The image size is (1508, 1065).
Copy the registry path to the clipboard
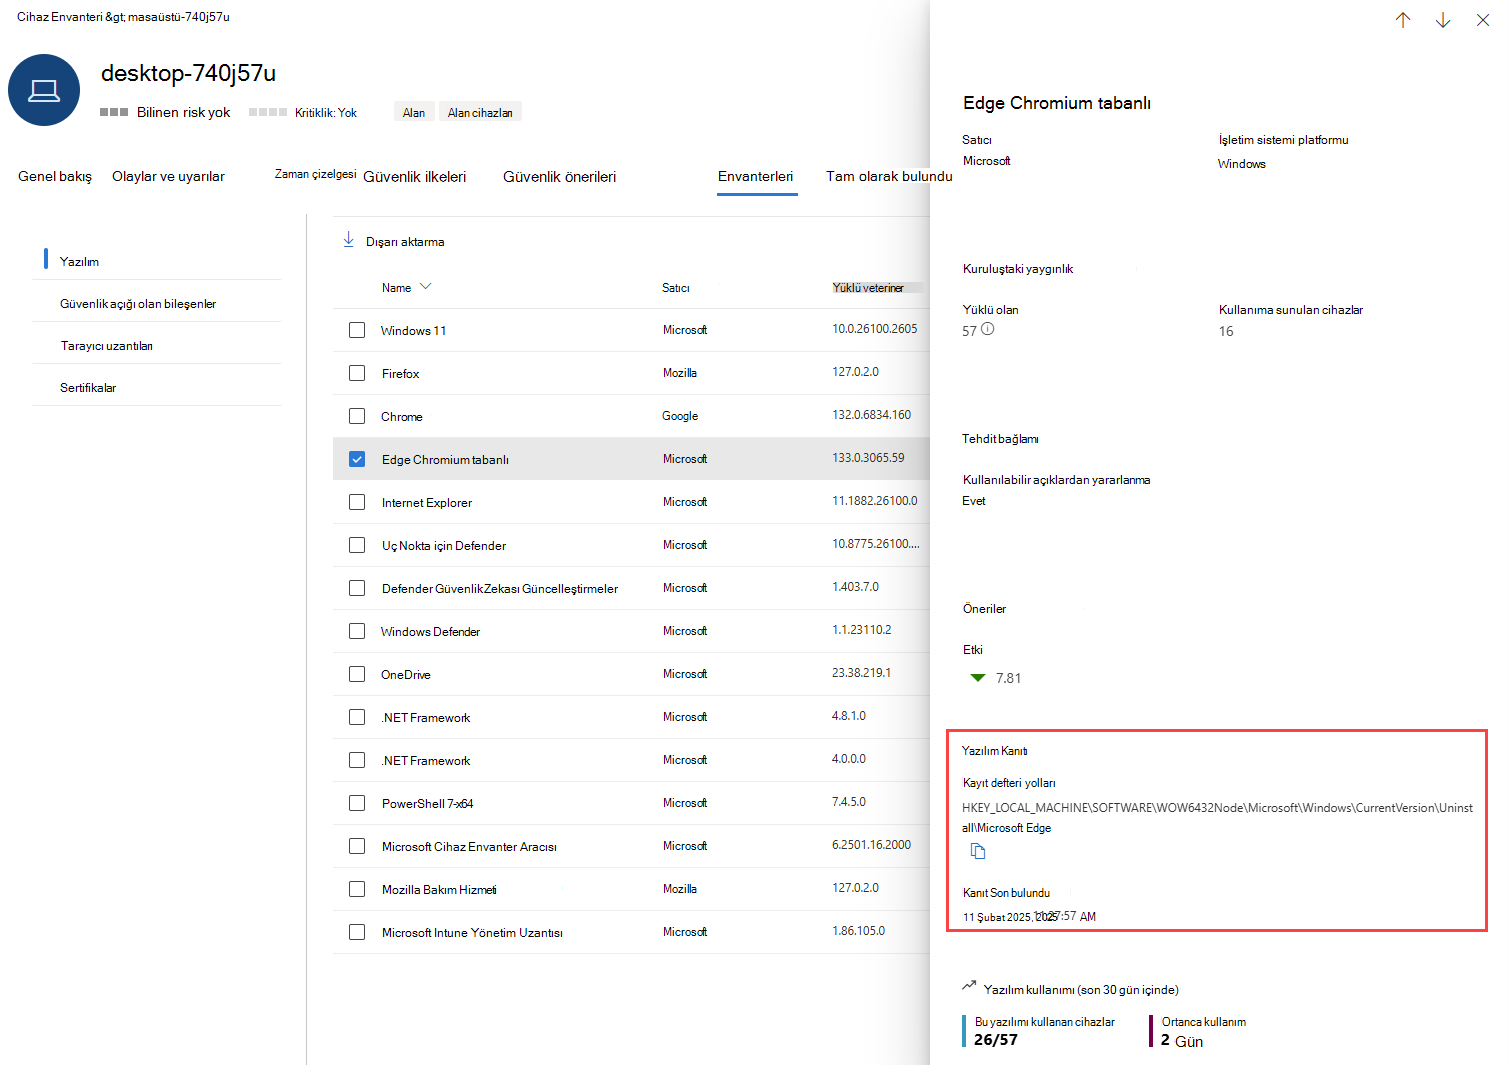pos(978,851)
